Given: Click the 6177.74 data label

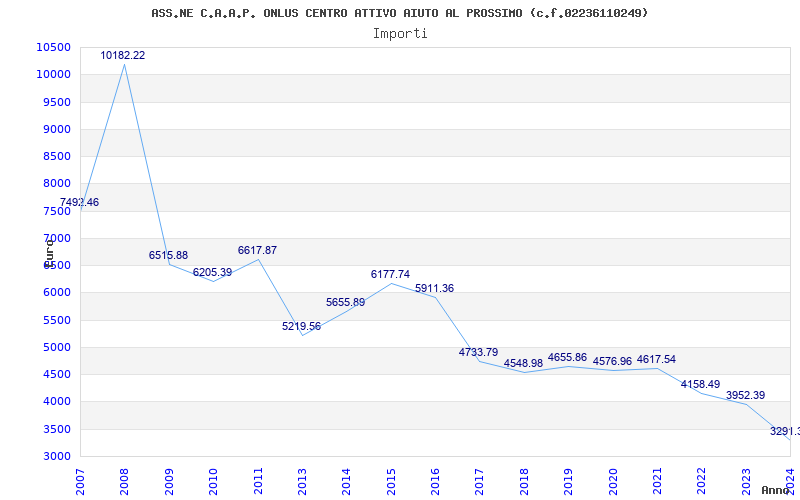Looking at the screenshot, I should (x=390, y=274).
